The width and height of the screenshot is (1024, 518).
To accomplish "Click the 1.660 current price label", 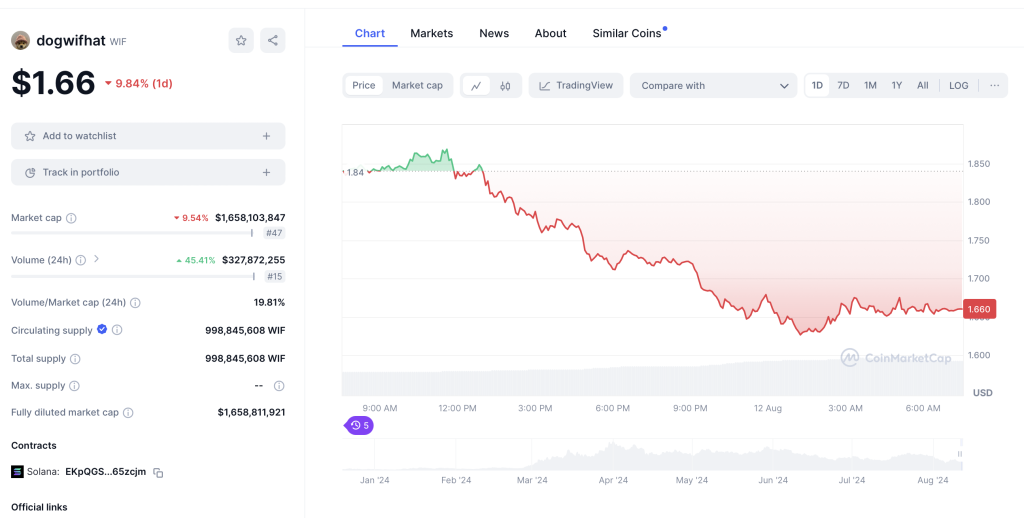I will pos(979,309).
